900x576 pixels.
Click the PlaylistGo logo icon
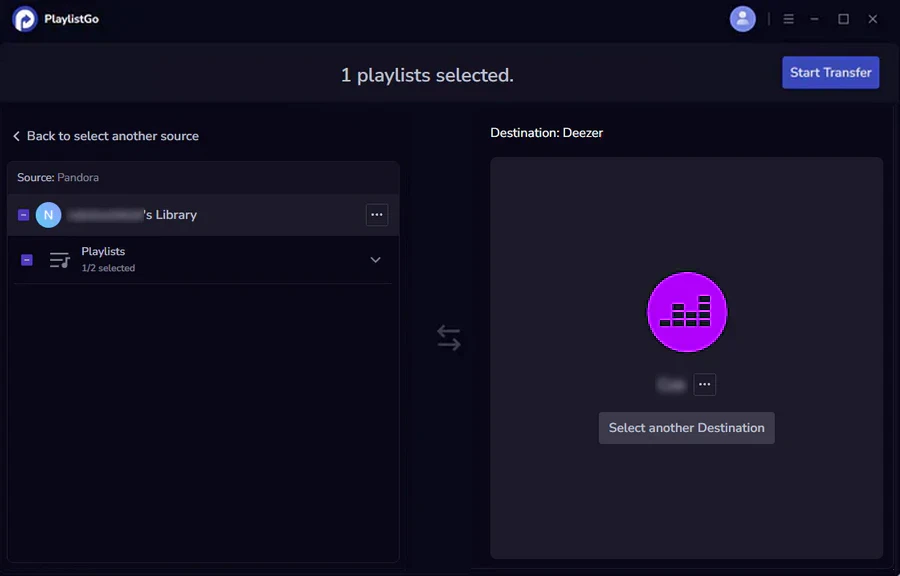(24, 19)
